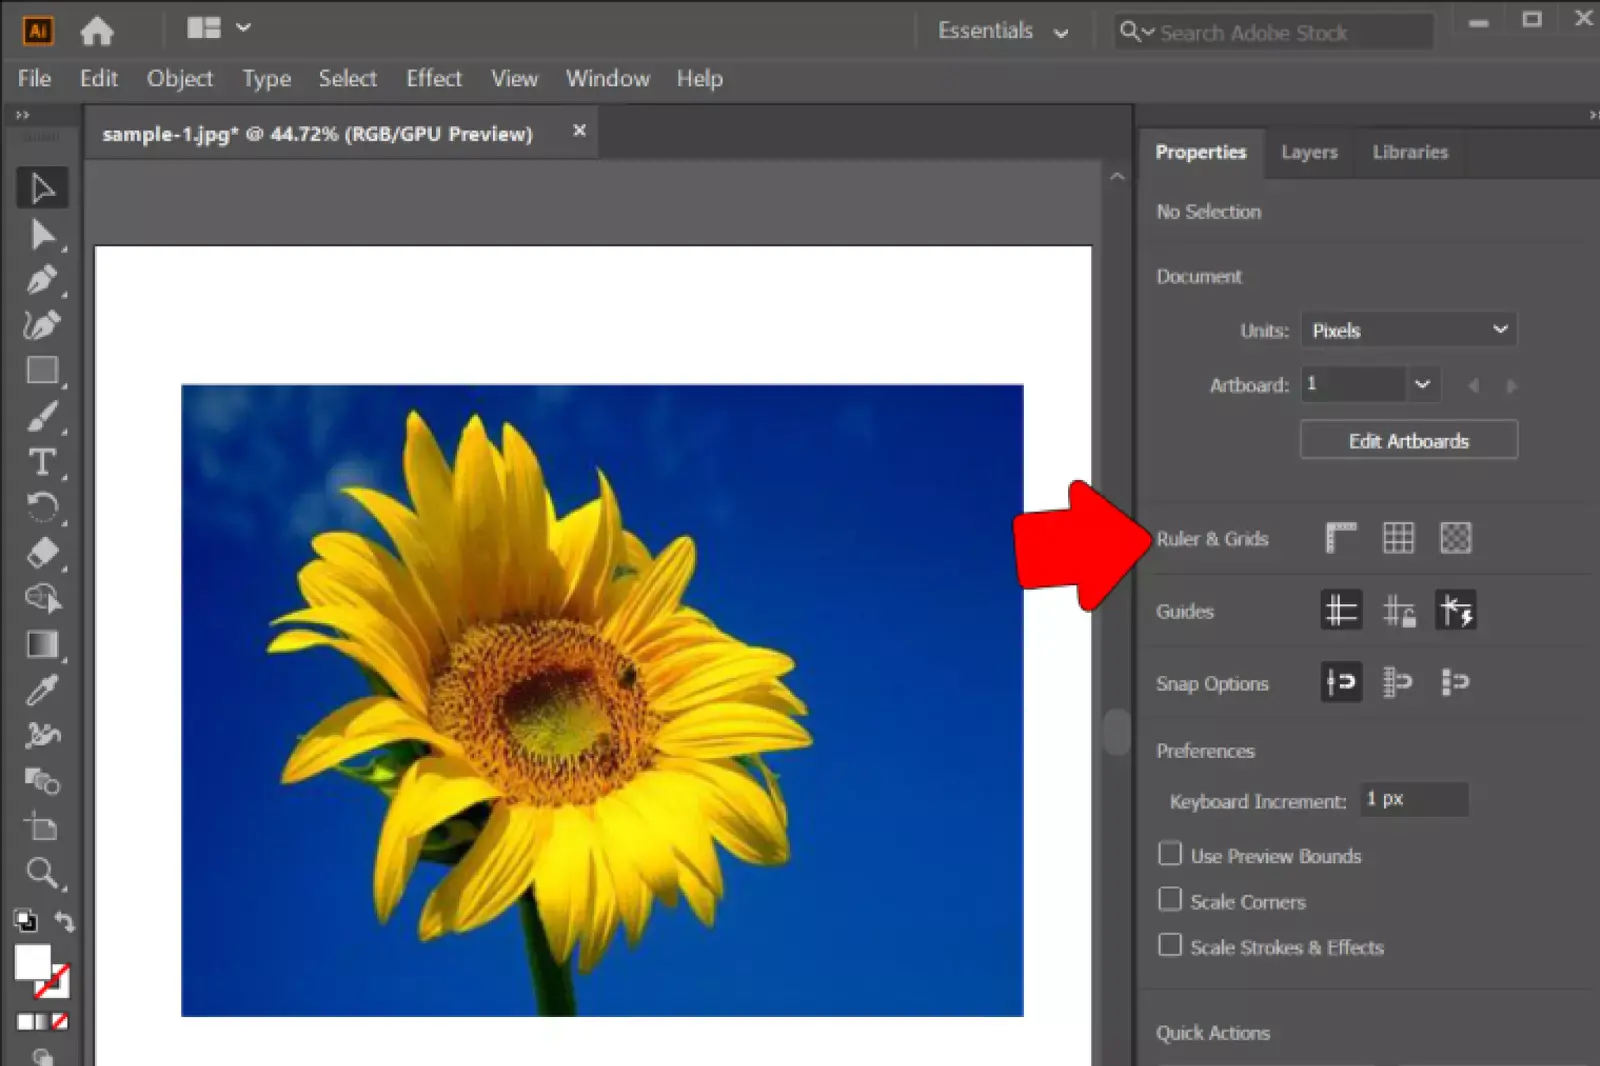The height and width of the screenshot is (1066, 1600).
Task: Select the Rotate tool
Action: (x=42, y=507)
